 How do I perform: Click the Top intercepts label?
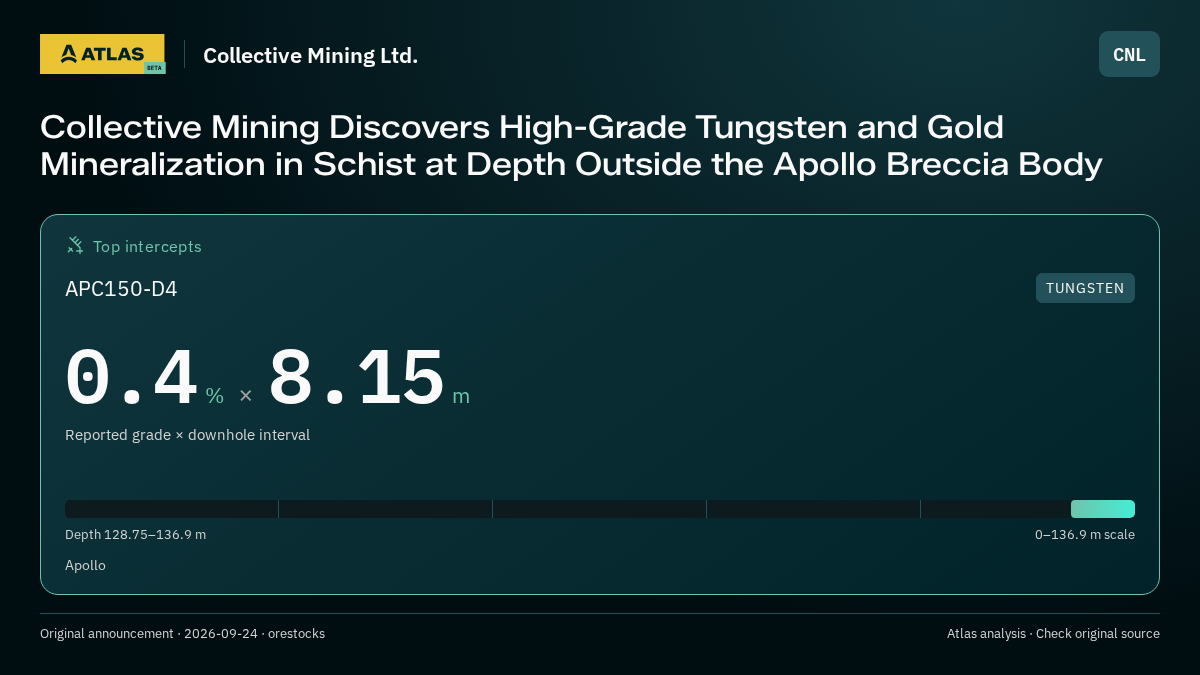pos(147,246)
